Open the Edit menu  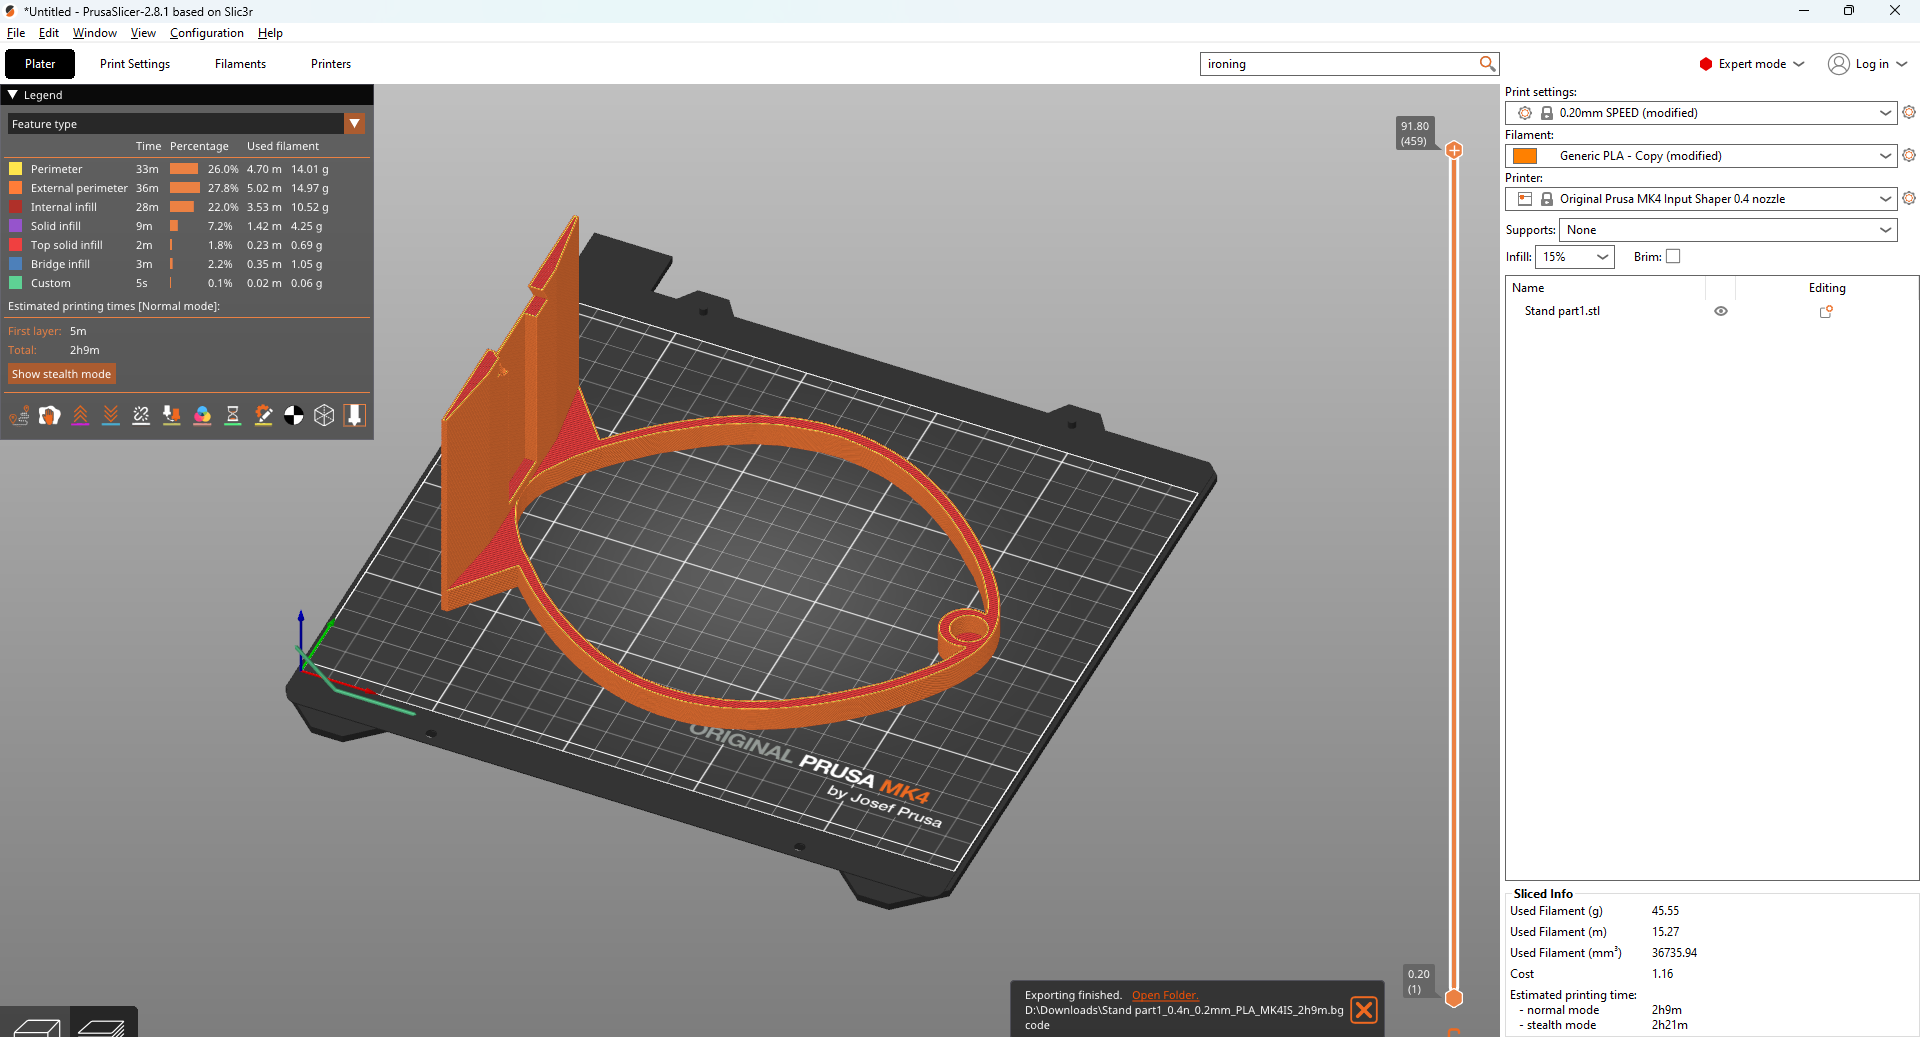49,33
